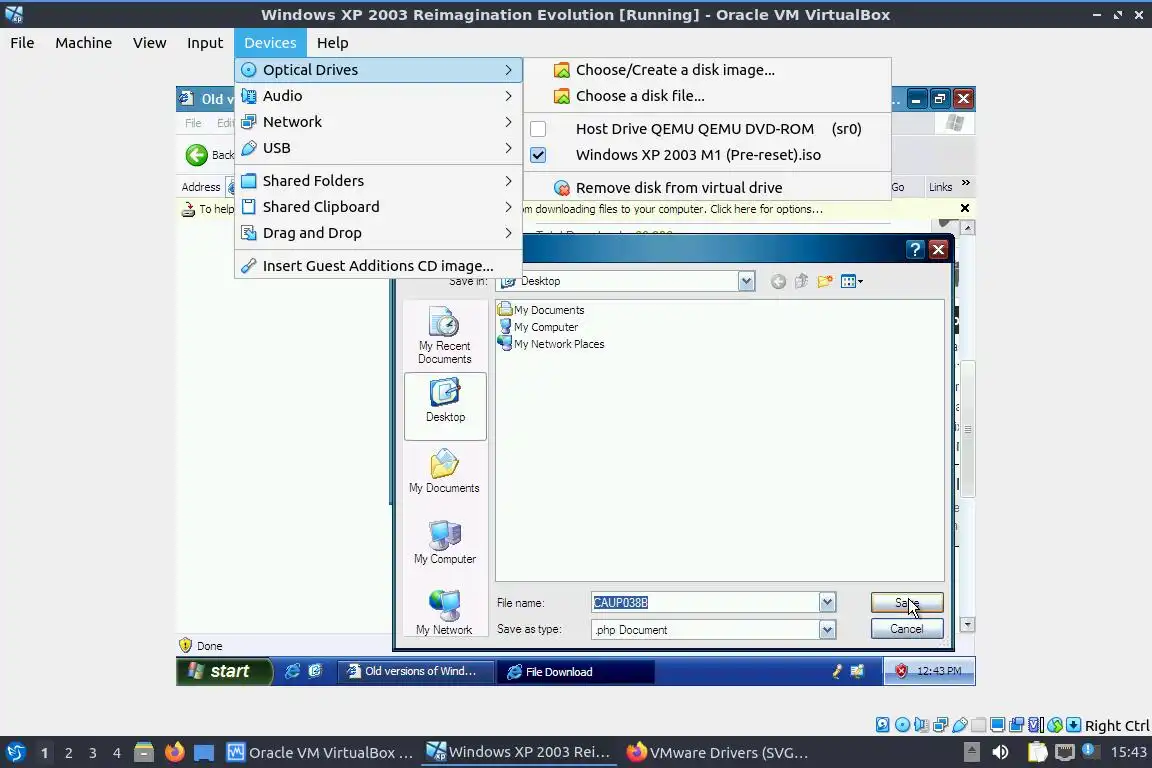
Task: Click the host volume speaker icon
Action: [1000, 752]
